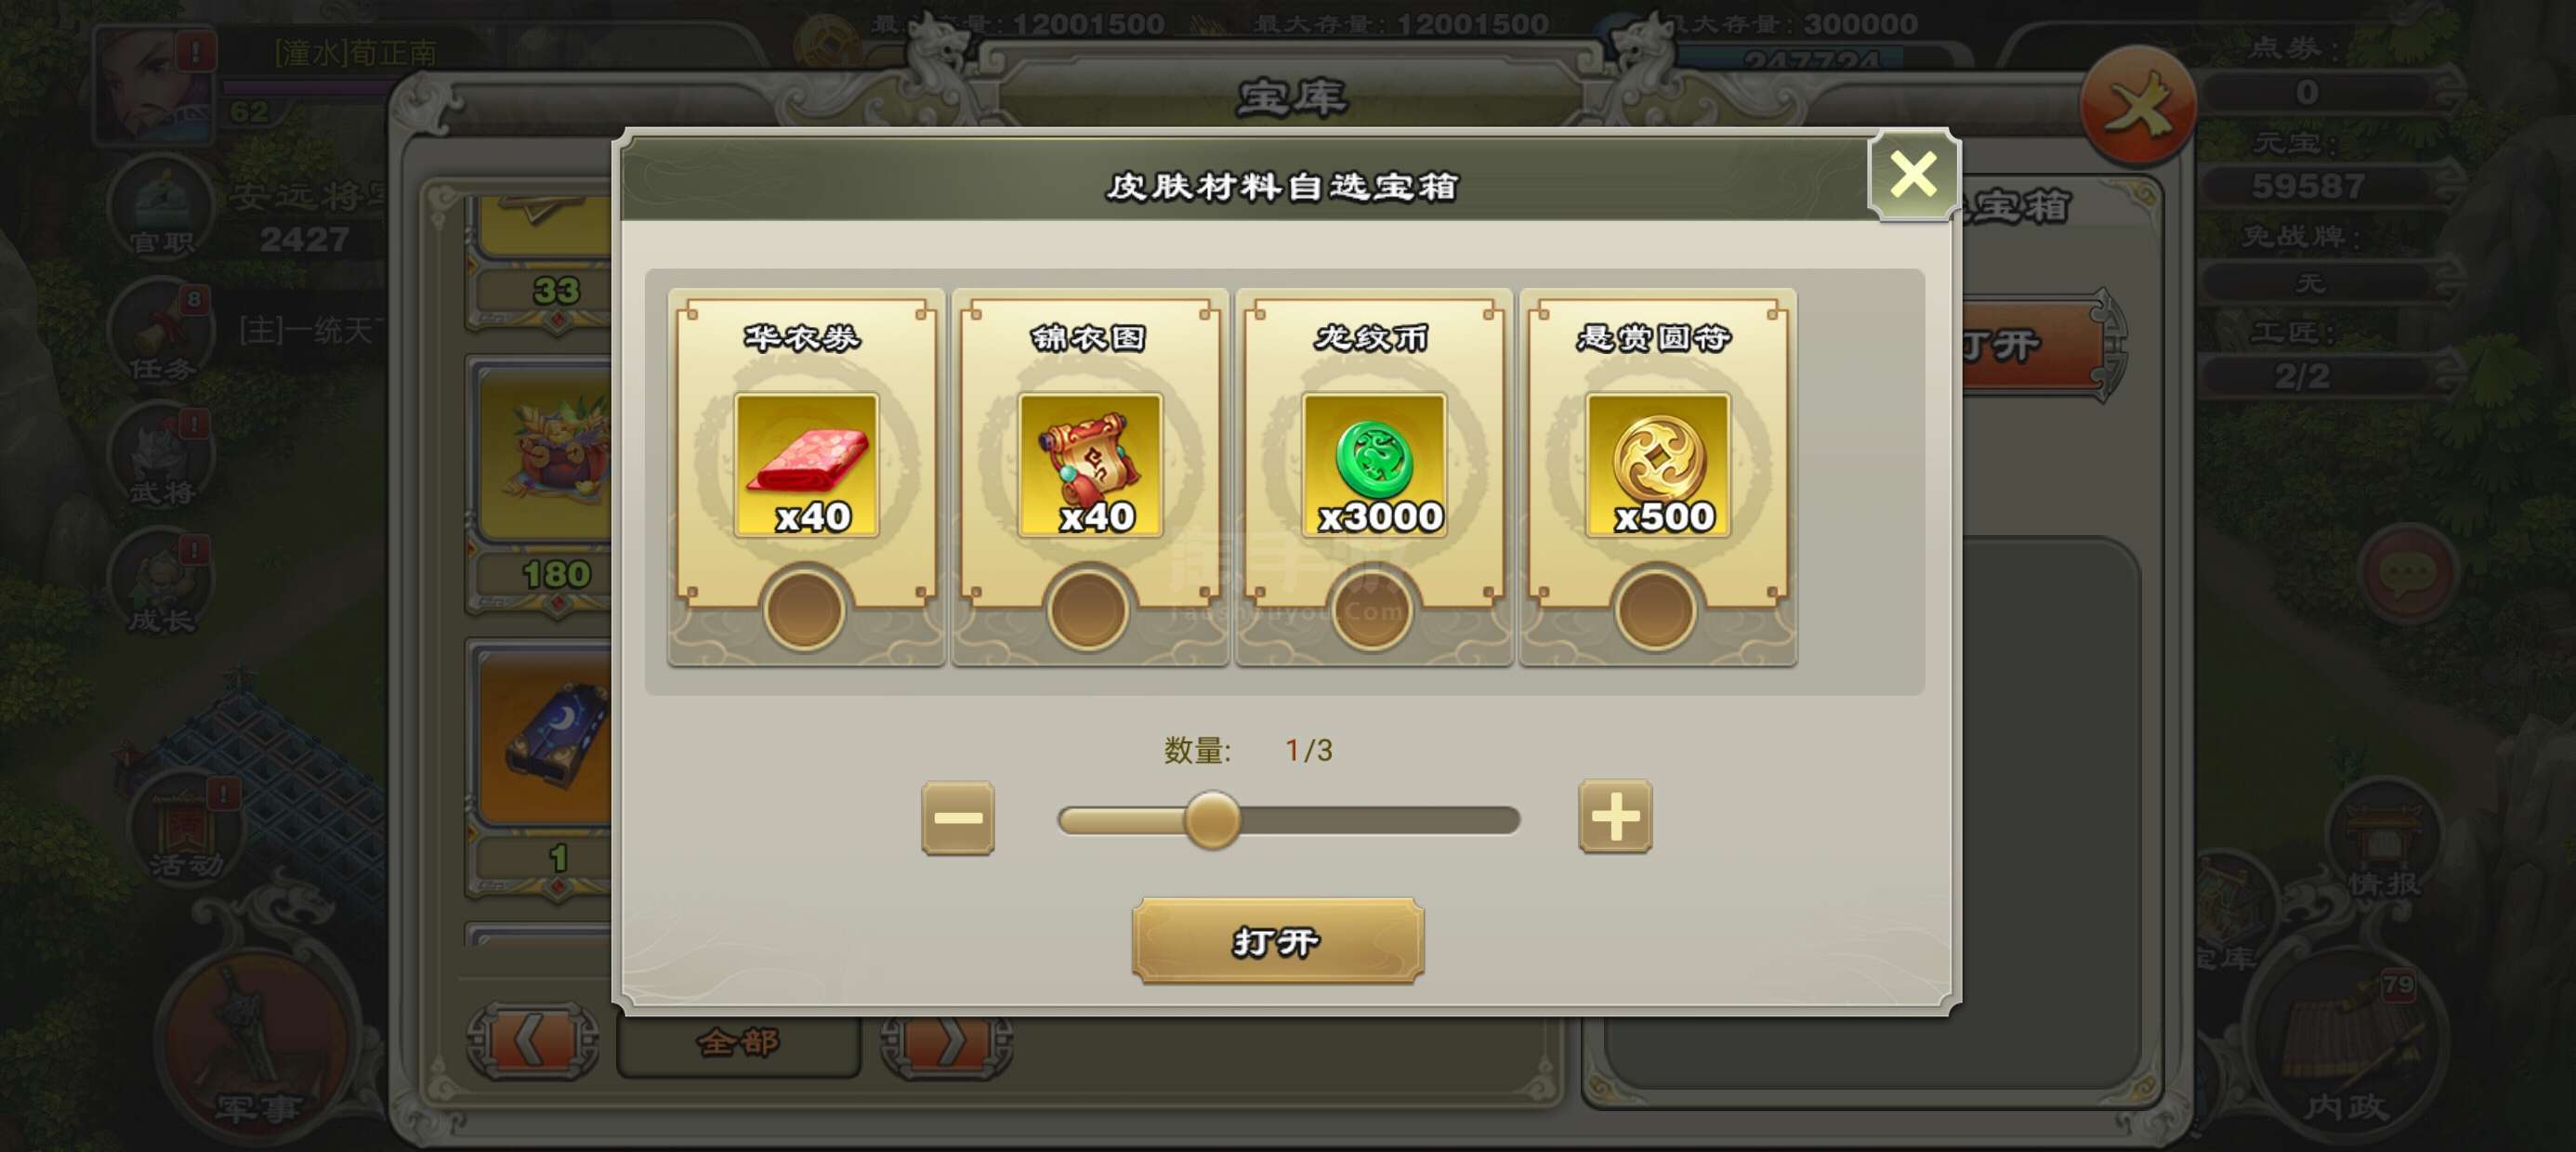Click the red cloth 华衣券 item icon

tap(807, 465)
